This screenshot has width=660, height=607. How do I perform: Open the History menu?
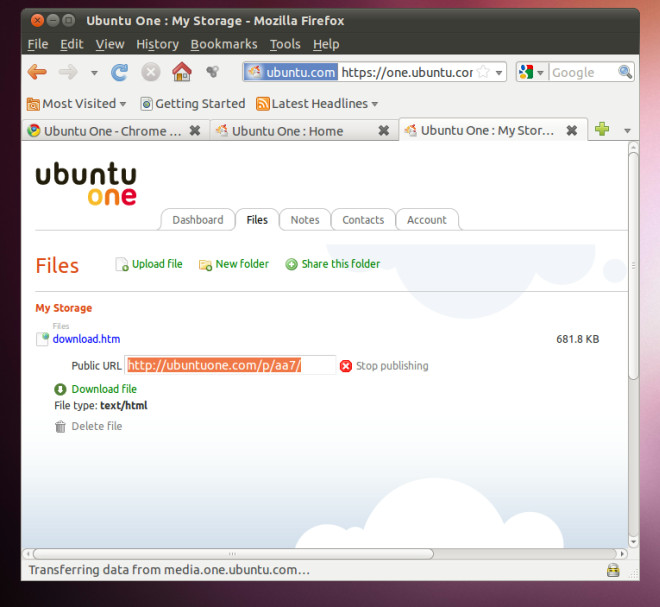157,44
